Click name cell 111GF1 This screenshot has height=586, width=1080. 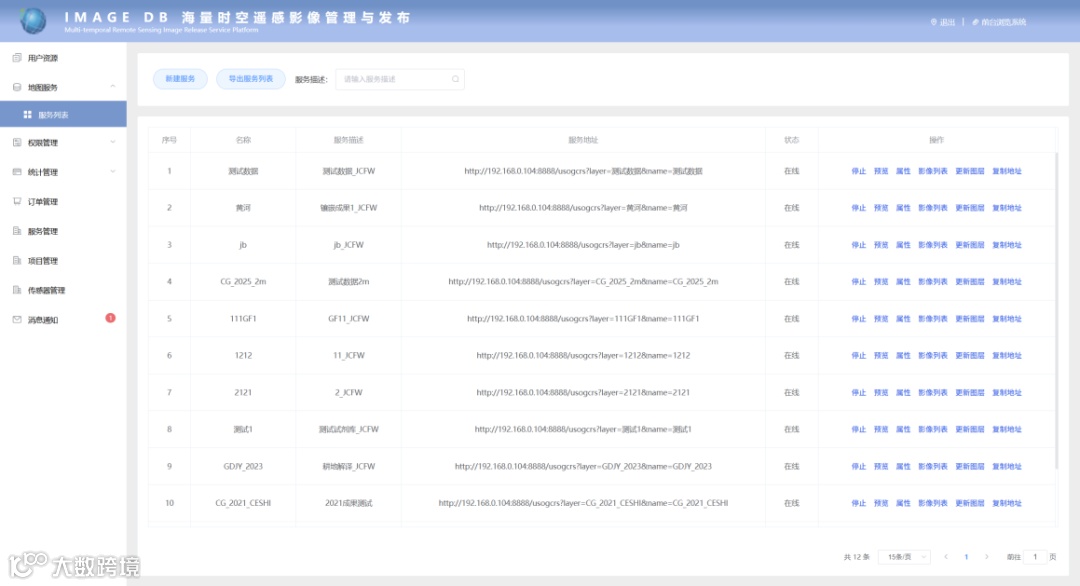coord(243,319)
